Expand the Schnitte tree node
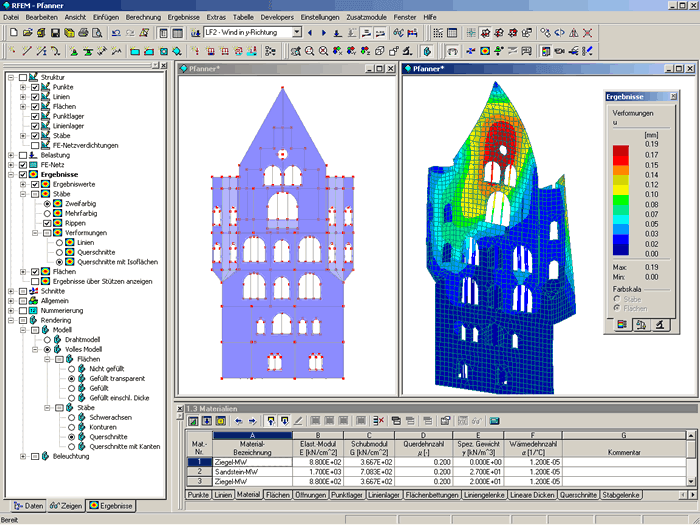 11,291
